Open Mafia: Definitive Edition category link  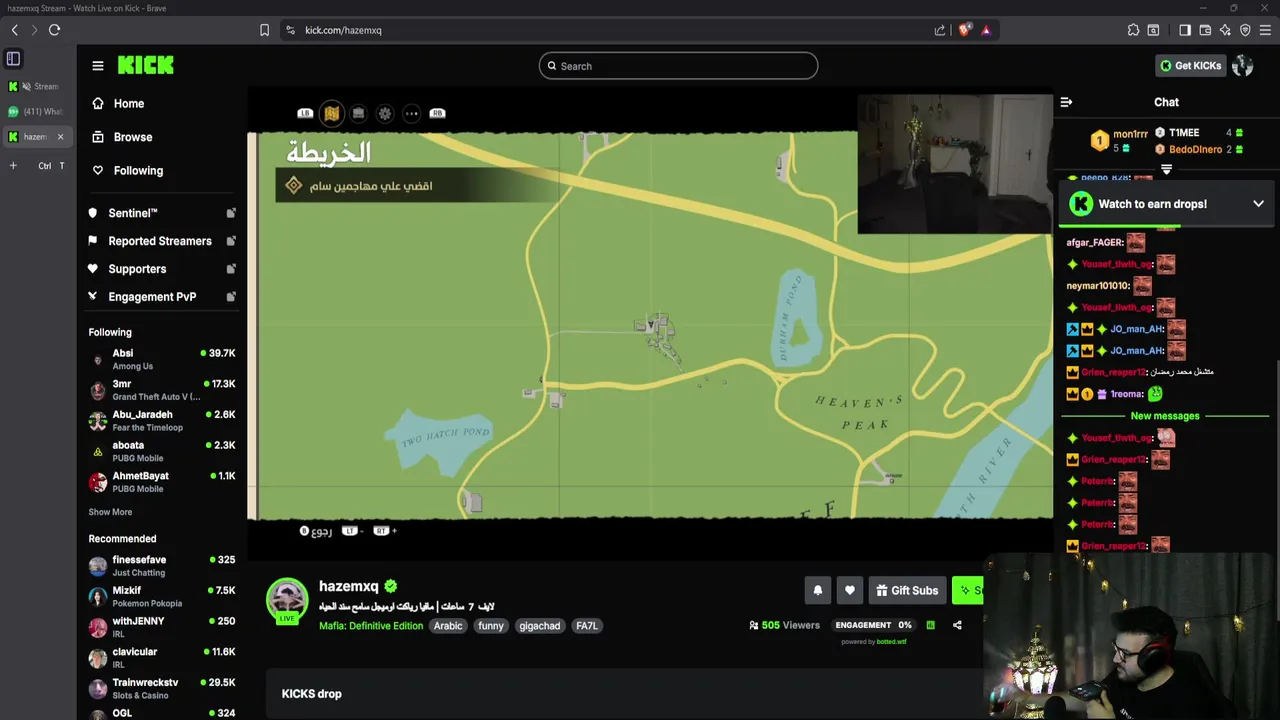[x=371, y=626]
